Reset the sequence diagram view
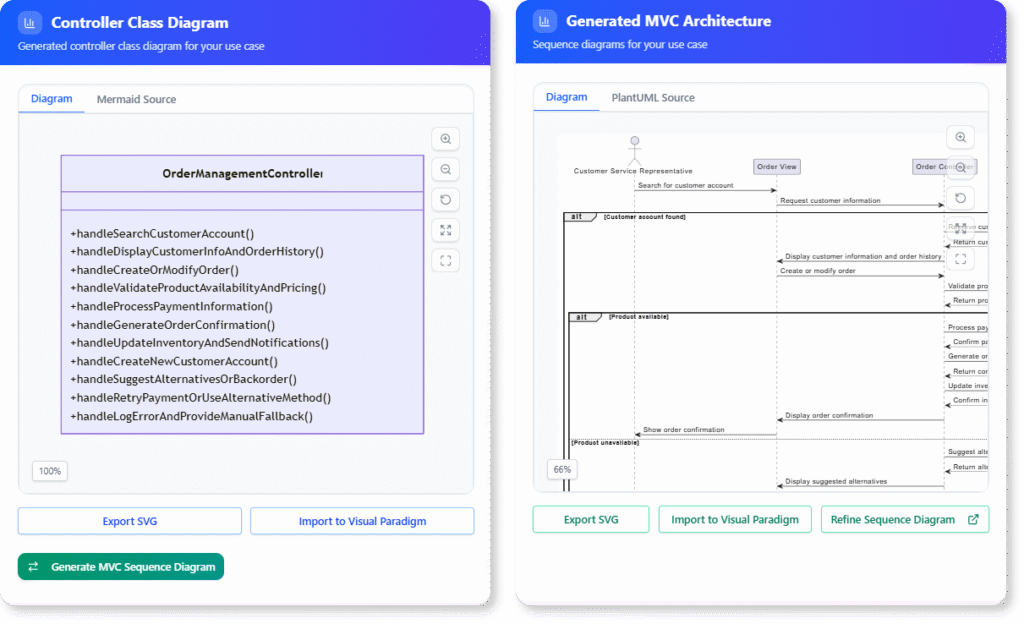 click(x=960, y=197)
